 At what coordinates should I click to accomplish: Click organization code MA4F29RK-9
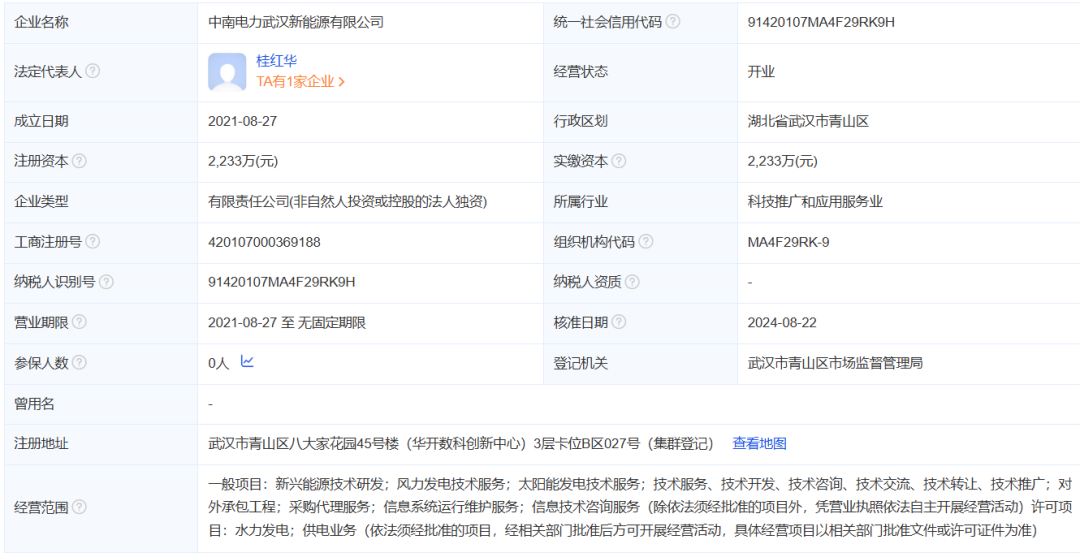(789, 242)
